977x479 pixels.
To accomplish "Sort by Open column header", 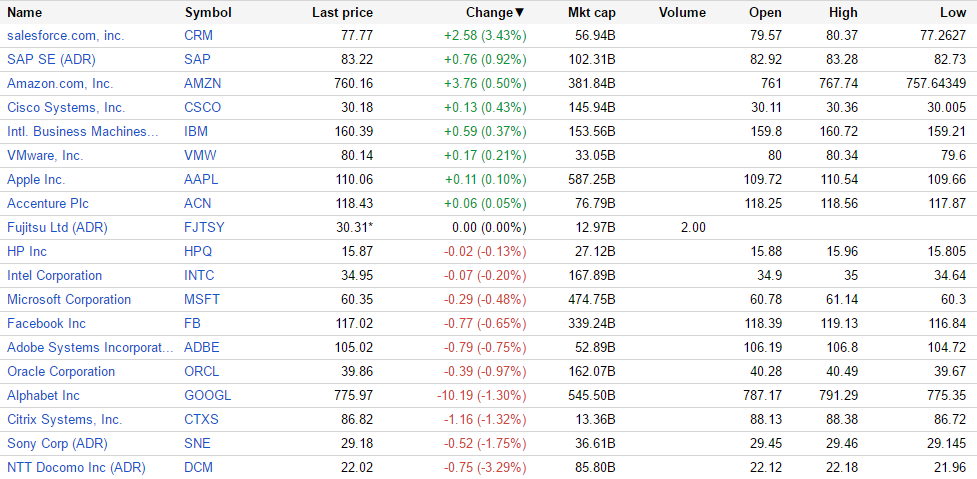I will tap(765, 13).
